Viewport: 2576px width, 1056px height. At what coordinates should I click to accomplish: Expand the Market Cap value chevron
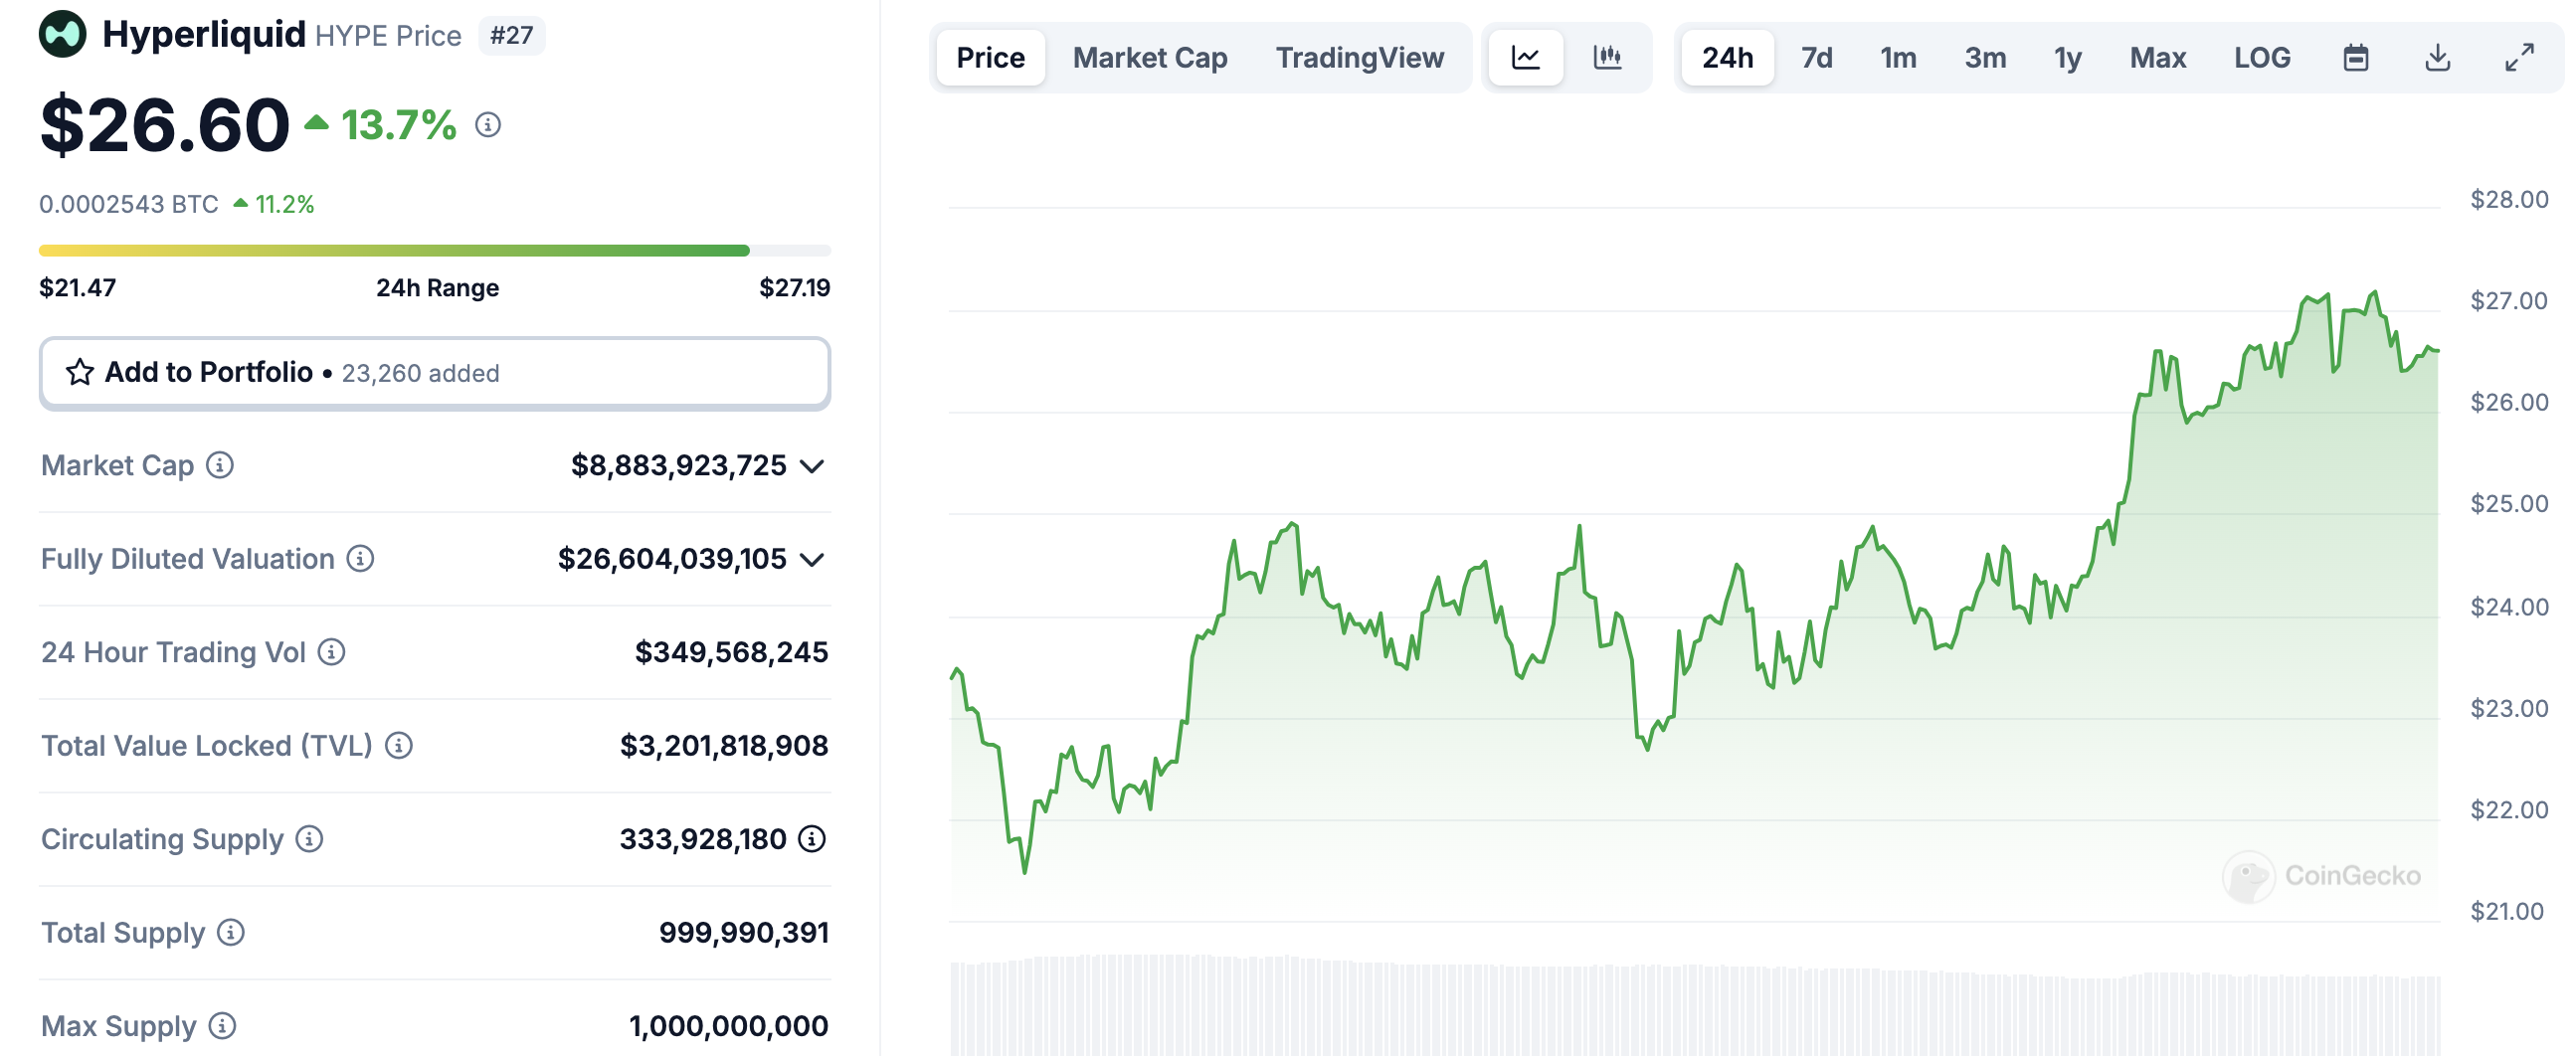click(813, 466)
